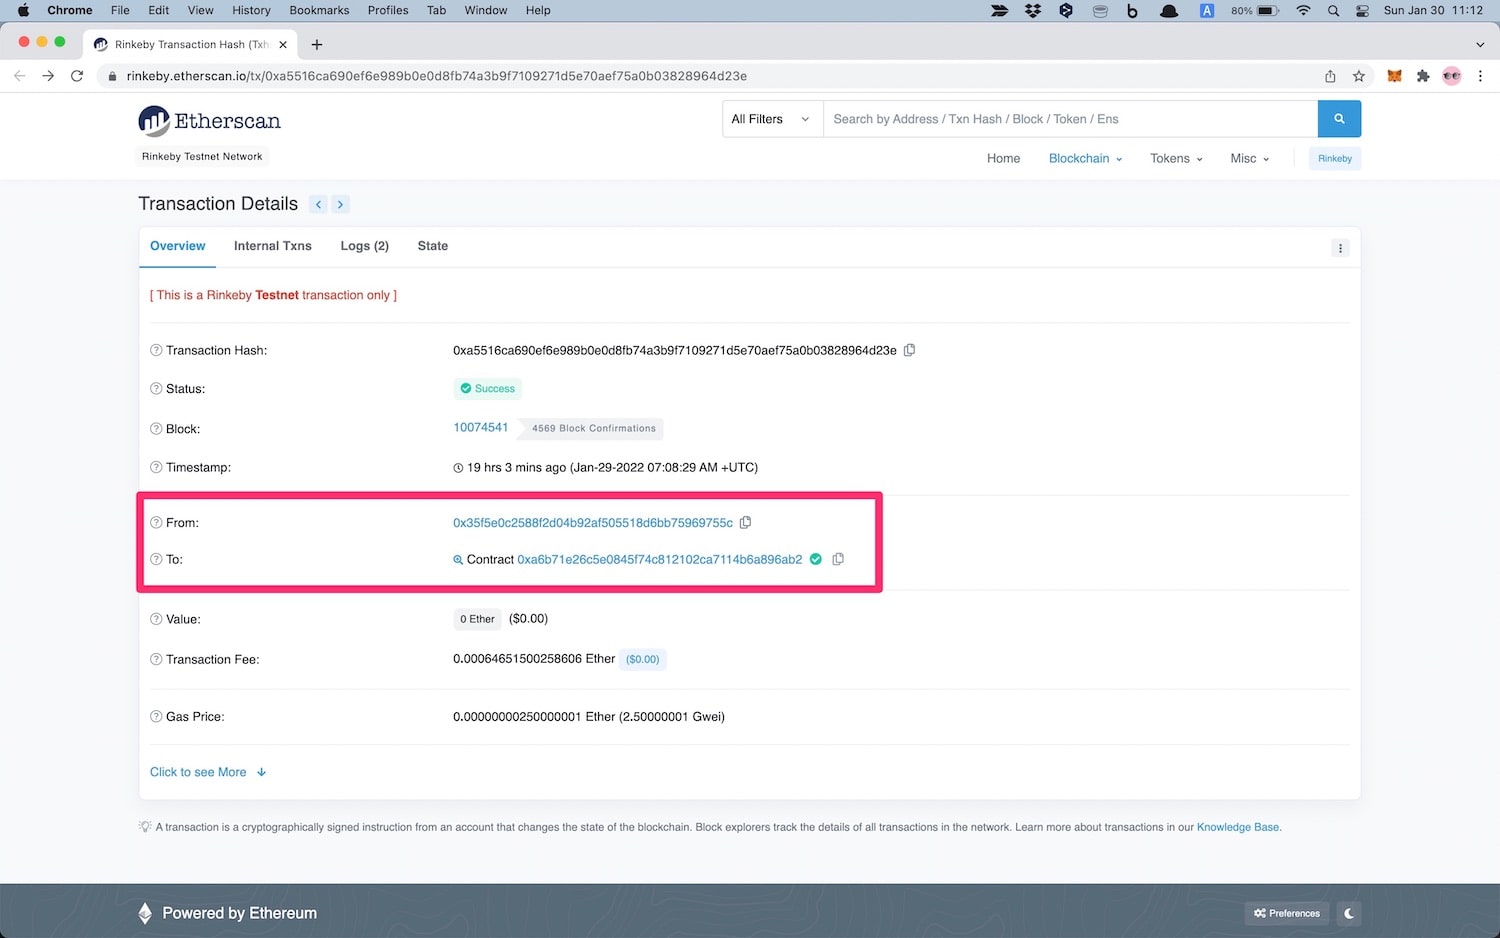Open the Bookmarks menu in menu bar

[x=319, y=10]
